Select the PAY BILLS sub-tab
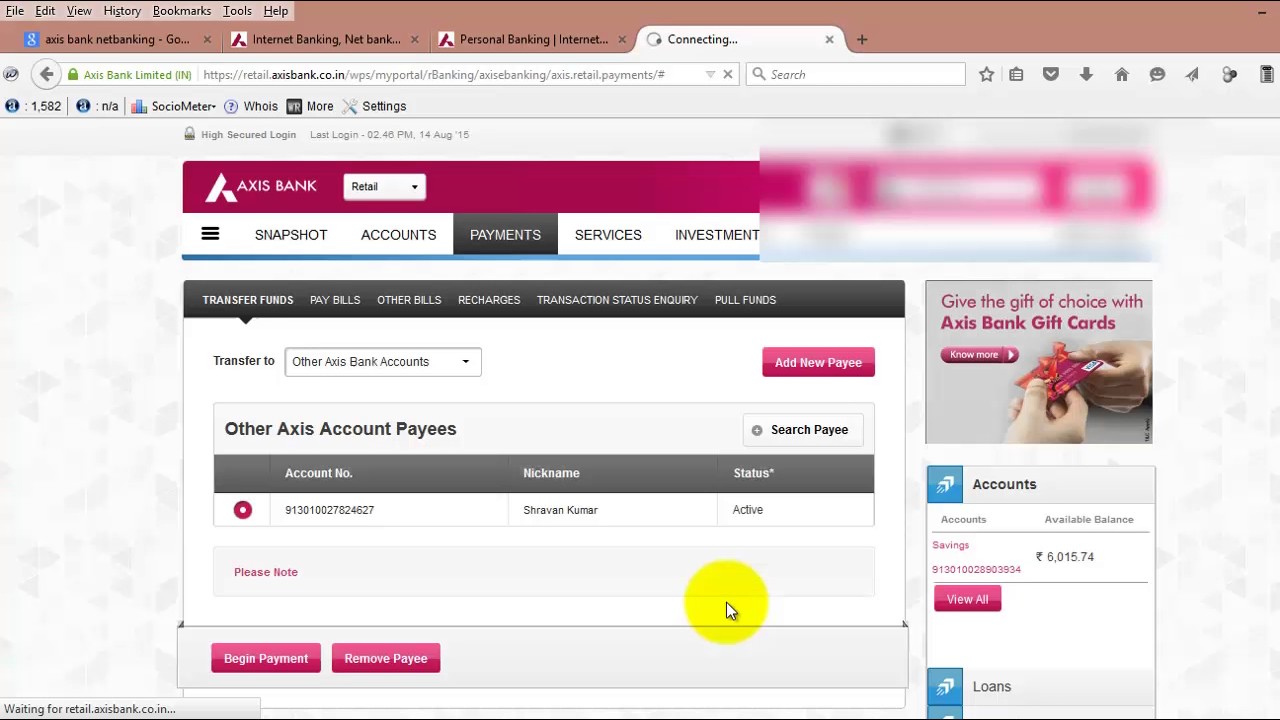Viewport: 1280px width, 720px height. coord(335,300)
